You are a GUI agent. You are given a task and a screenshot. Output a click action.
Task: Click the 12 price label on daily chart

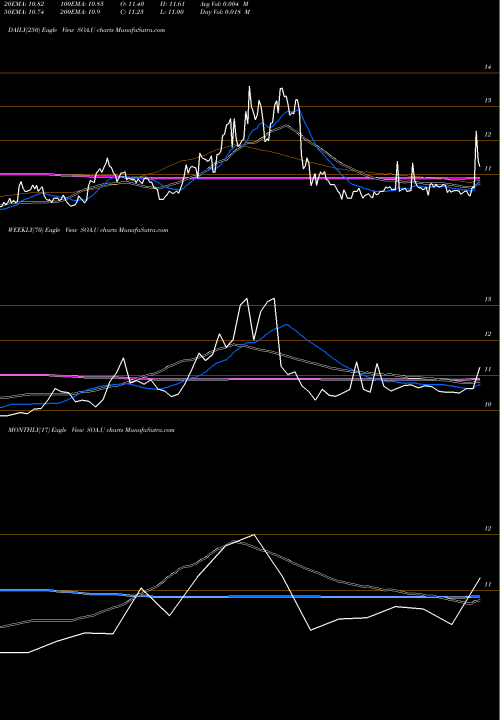coord(488,135)
